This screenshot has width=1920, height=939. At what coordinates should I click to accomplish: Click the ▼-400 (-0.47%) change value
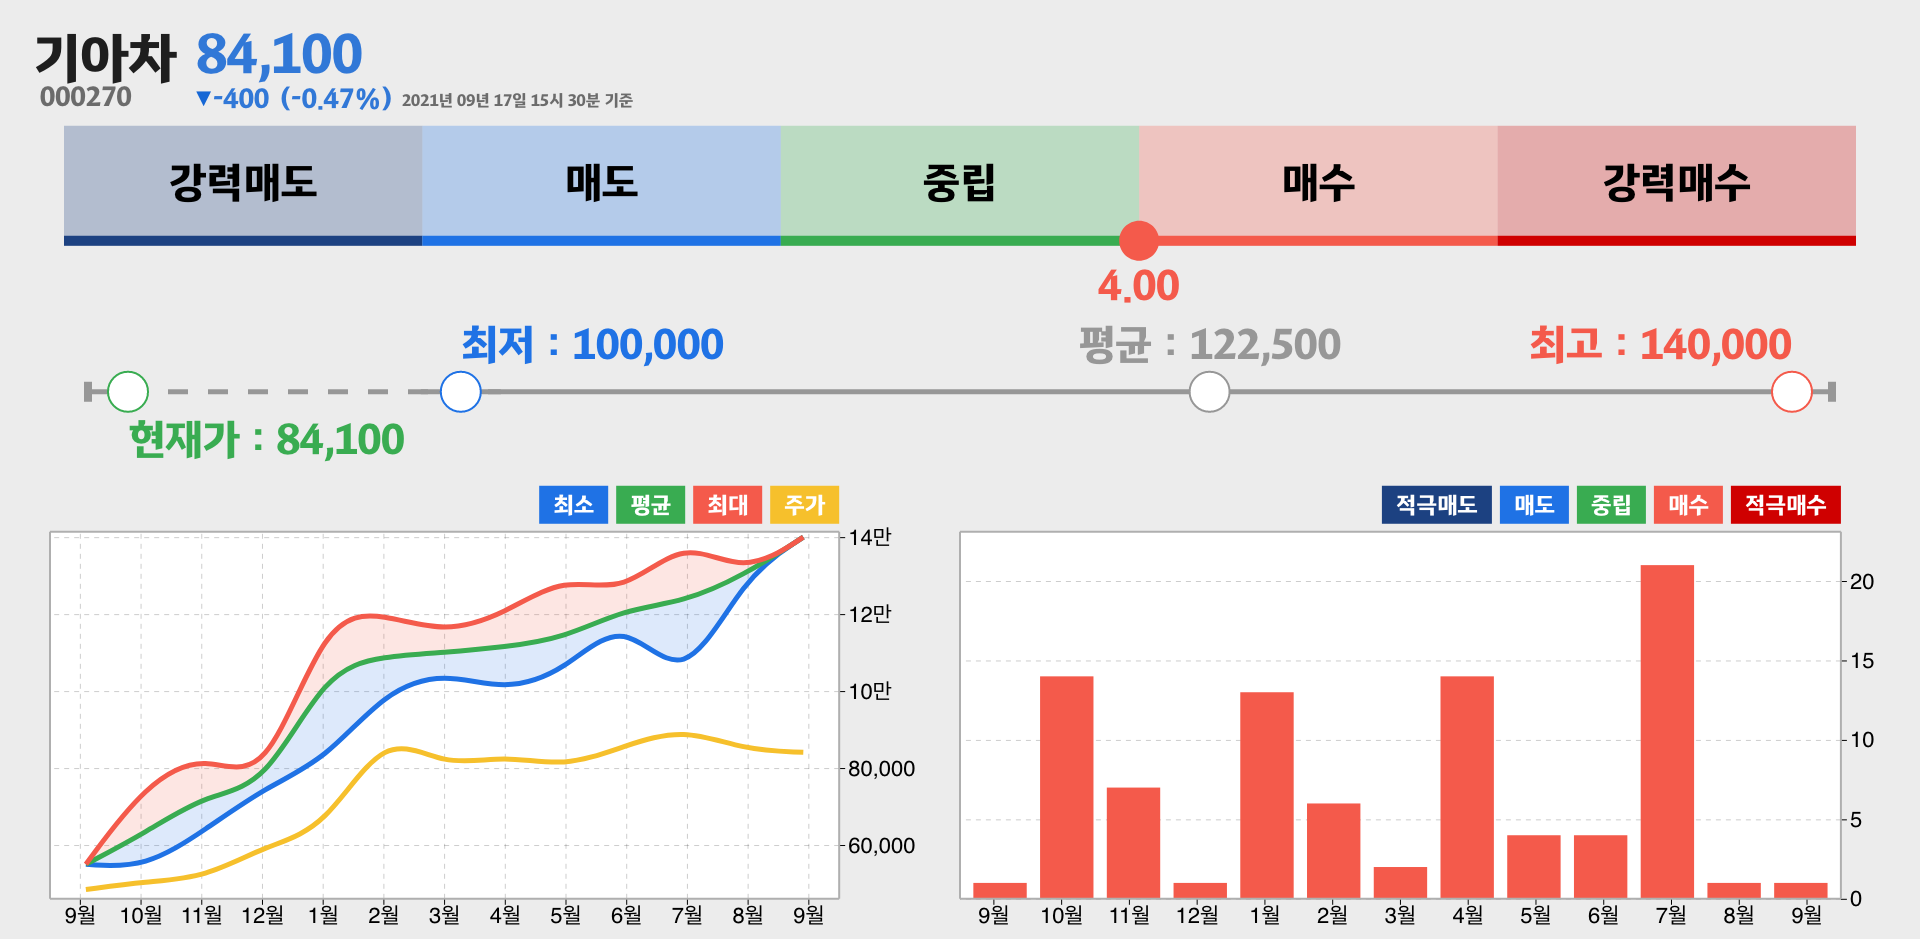click(293, 99)
